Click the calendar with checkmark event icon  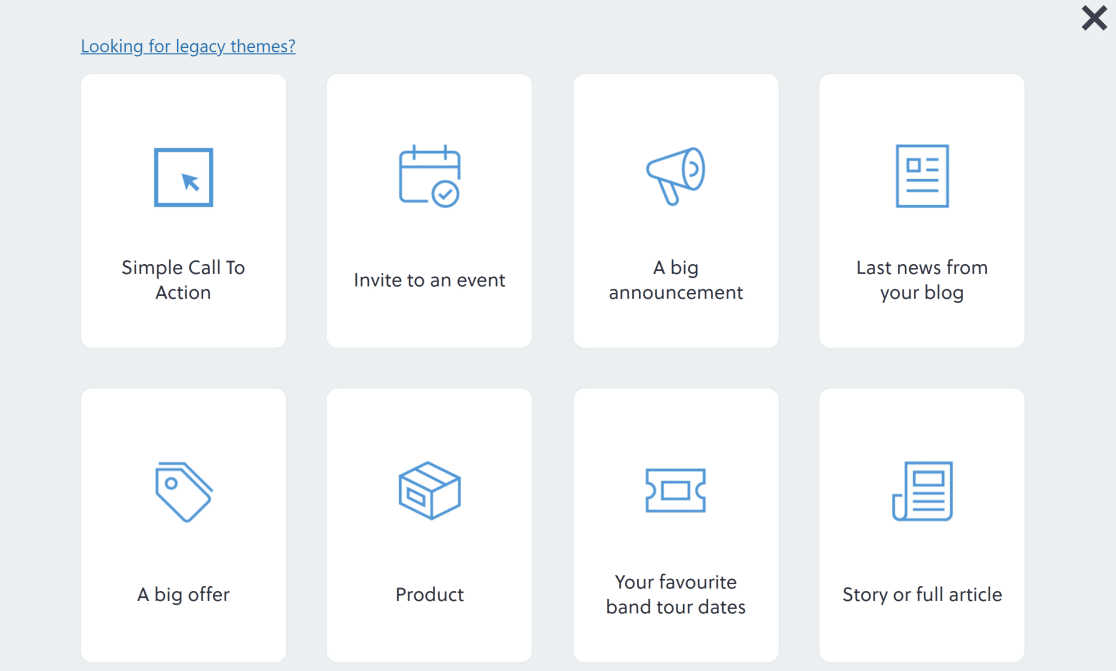[430, 176]
